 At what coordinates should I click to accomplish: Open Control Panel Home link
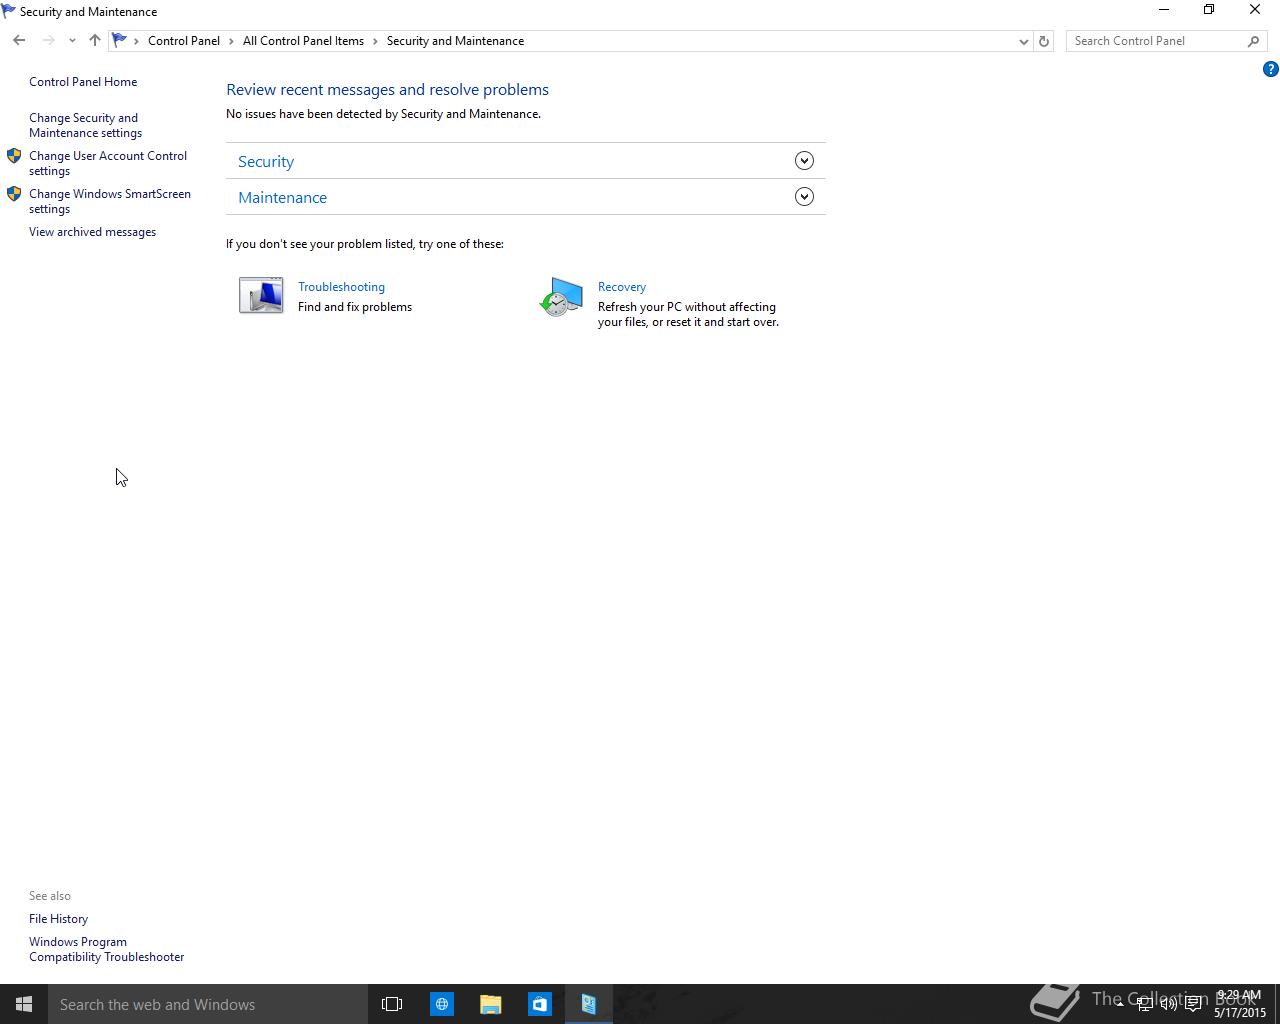[83, 82]
